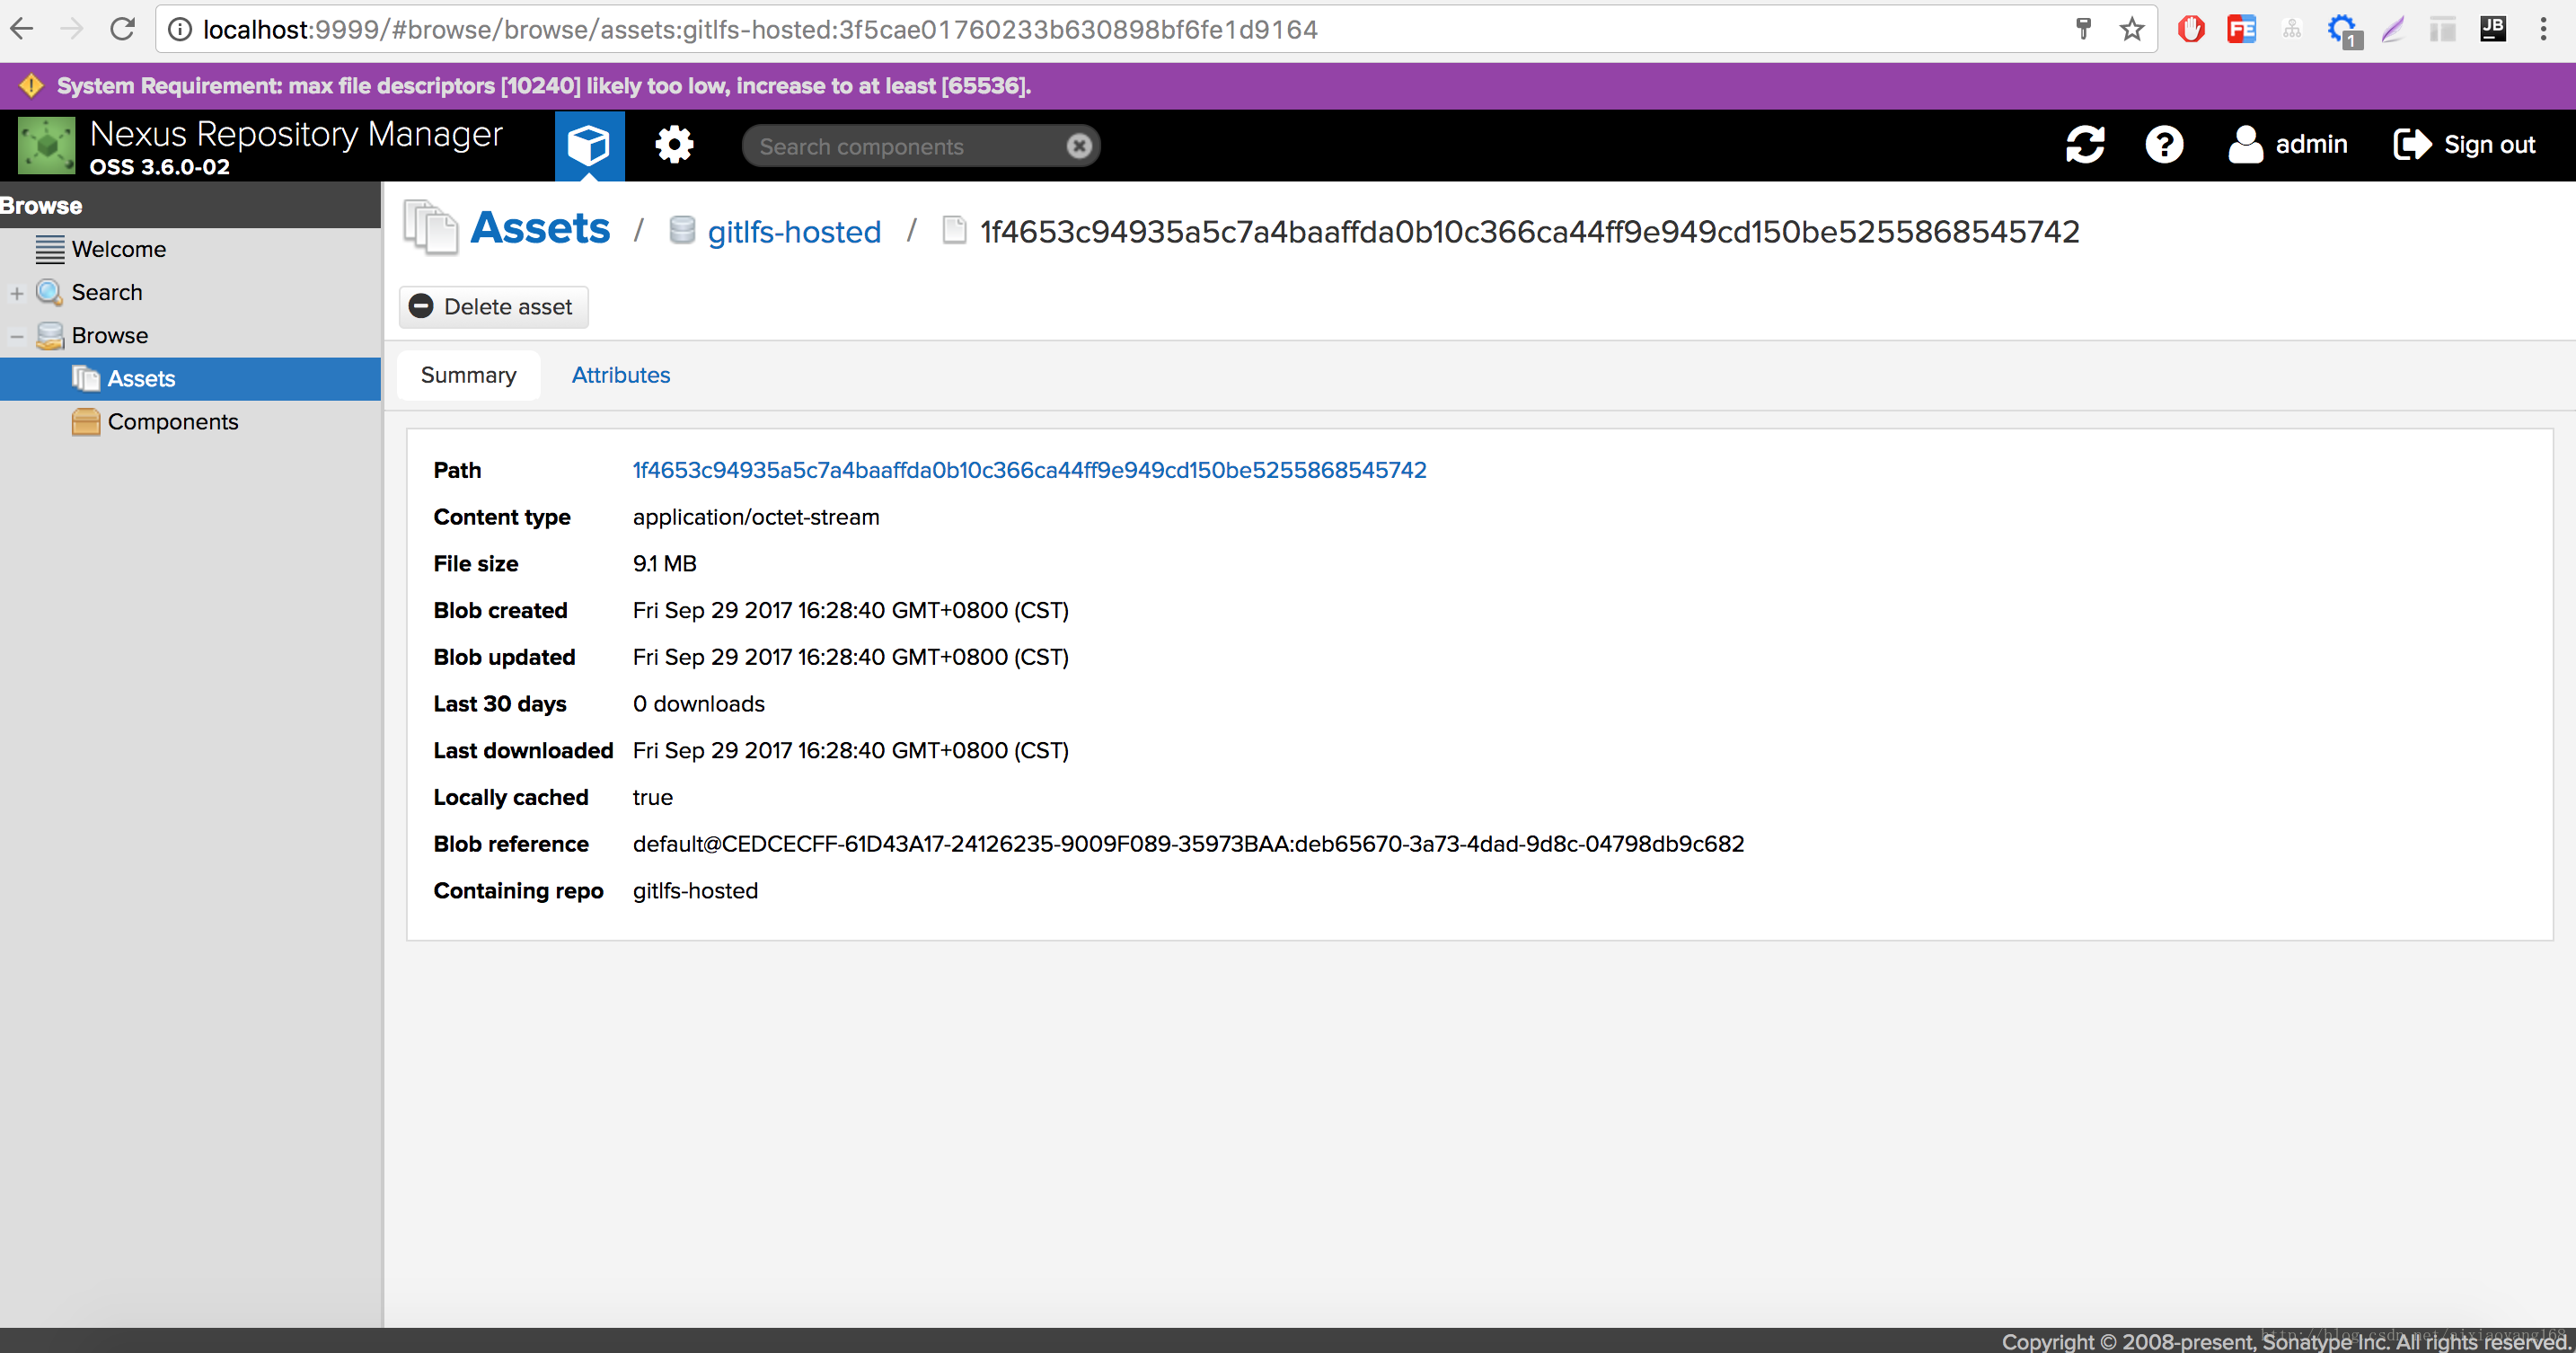Click the Nexus Repository Manager logo
This screenshot has height=1353, width=2576.
(46, 145)
